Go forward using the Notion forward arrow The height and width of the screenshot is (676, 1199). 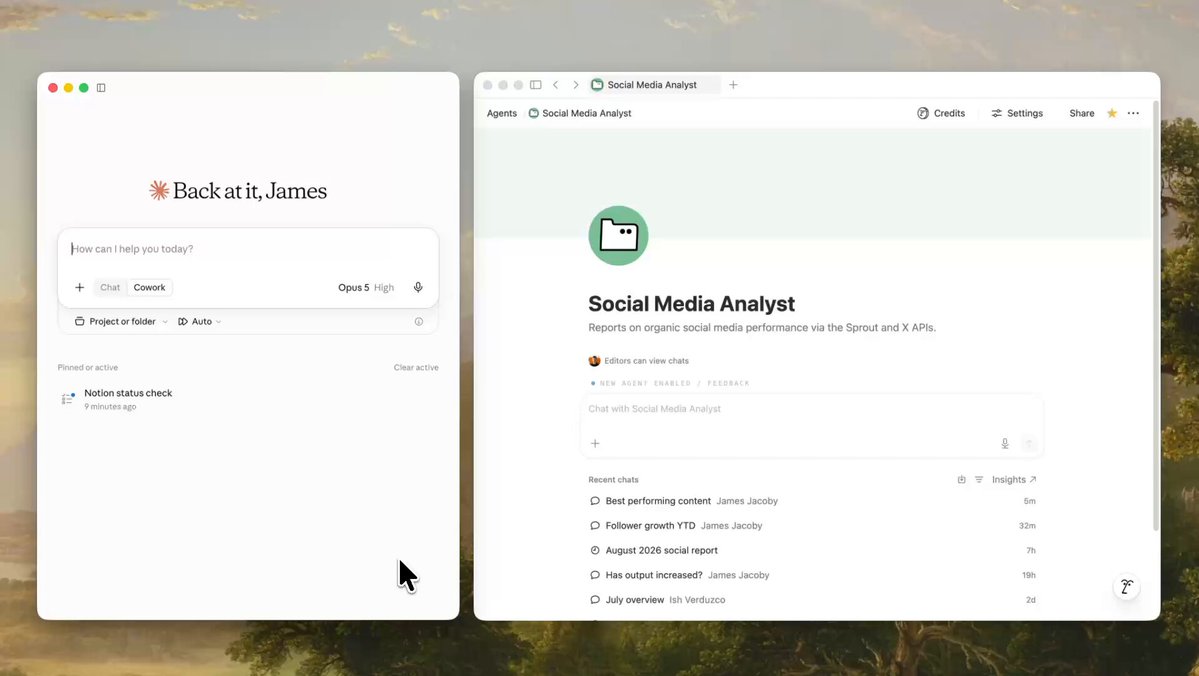(x=576, y=85)
